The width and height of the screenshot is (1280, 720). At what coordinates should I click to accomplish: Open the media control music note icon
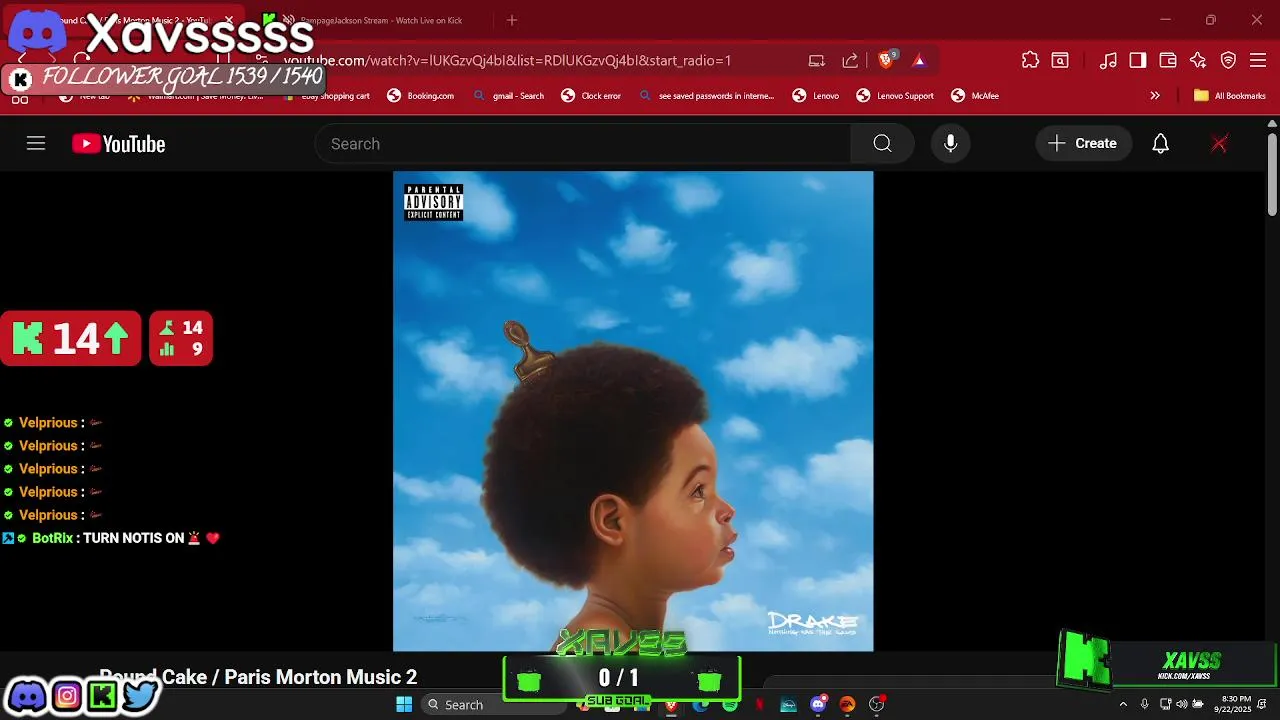tap(1108, 60)
